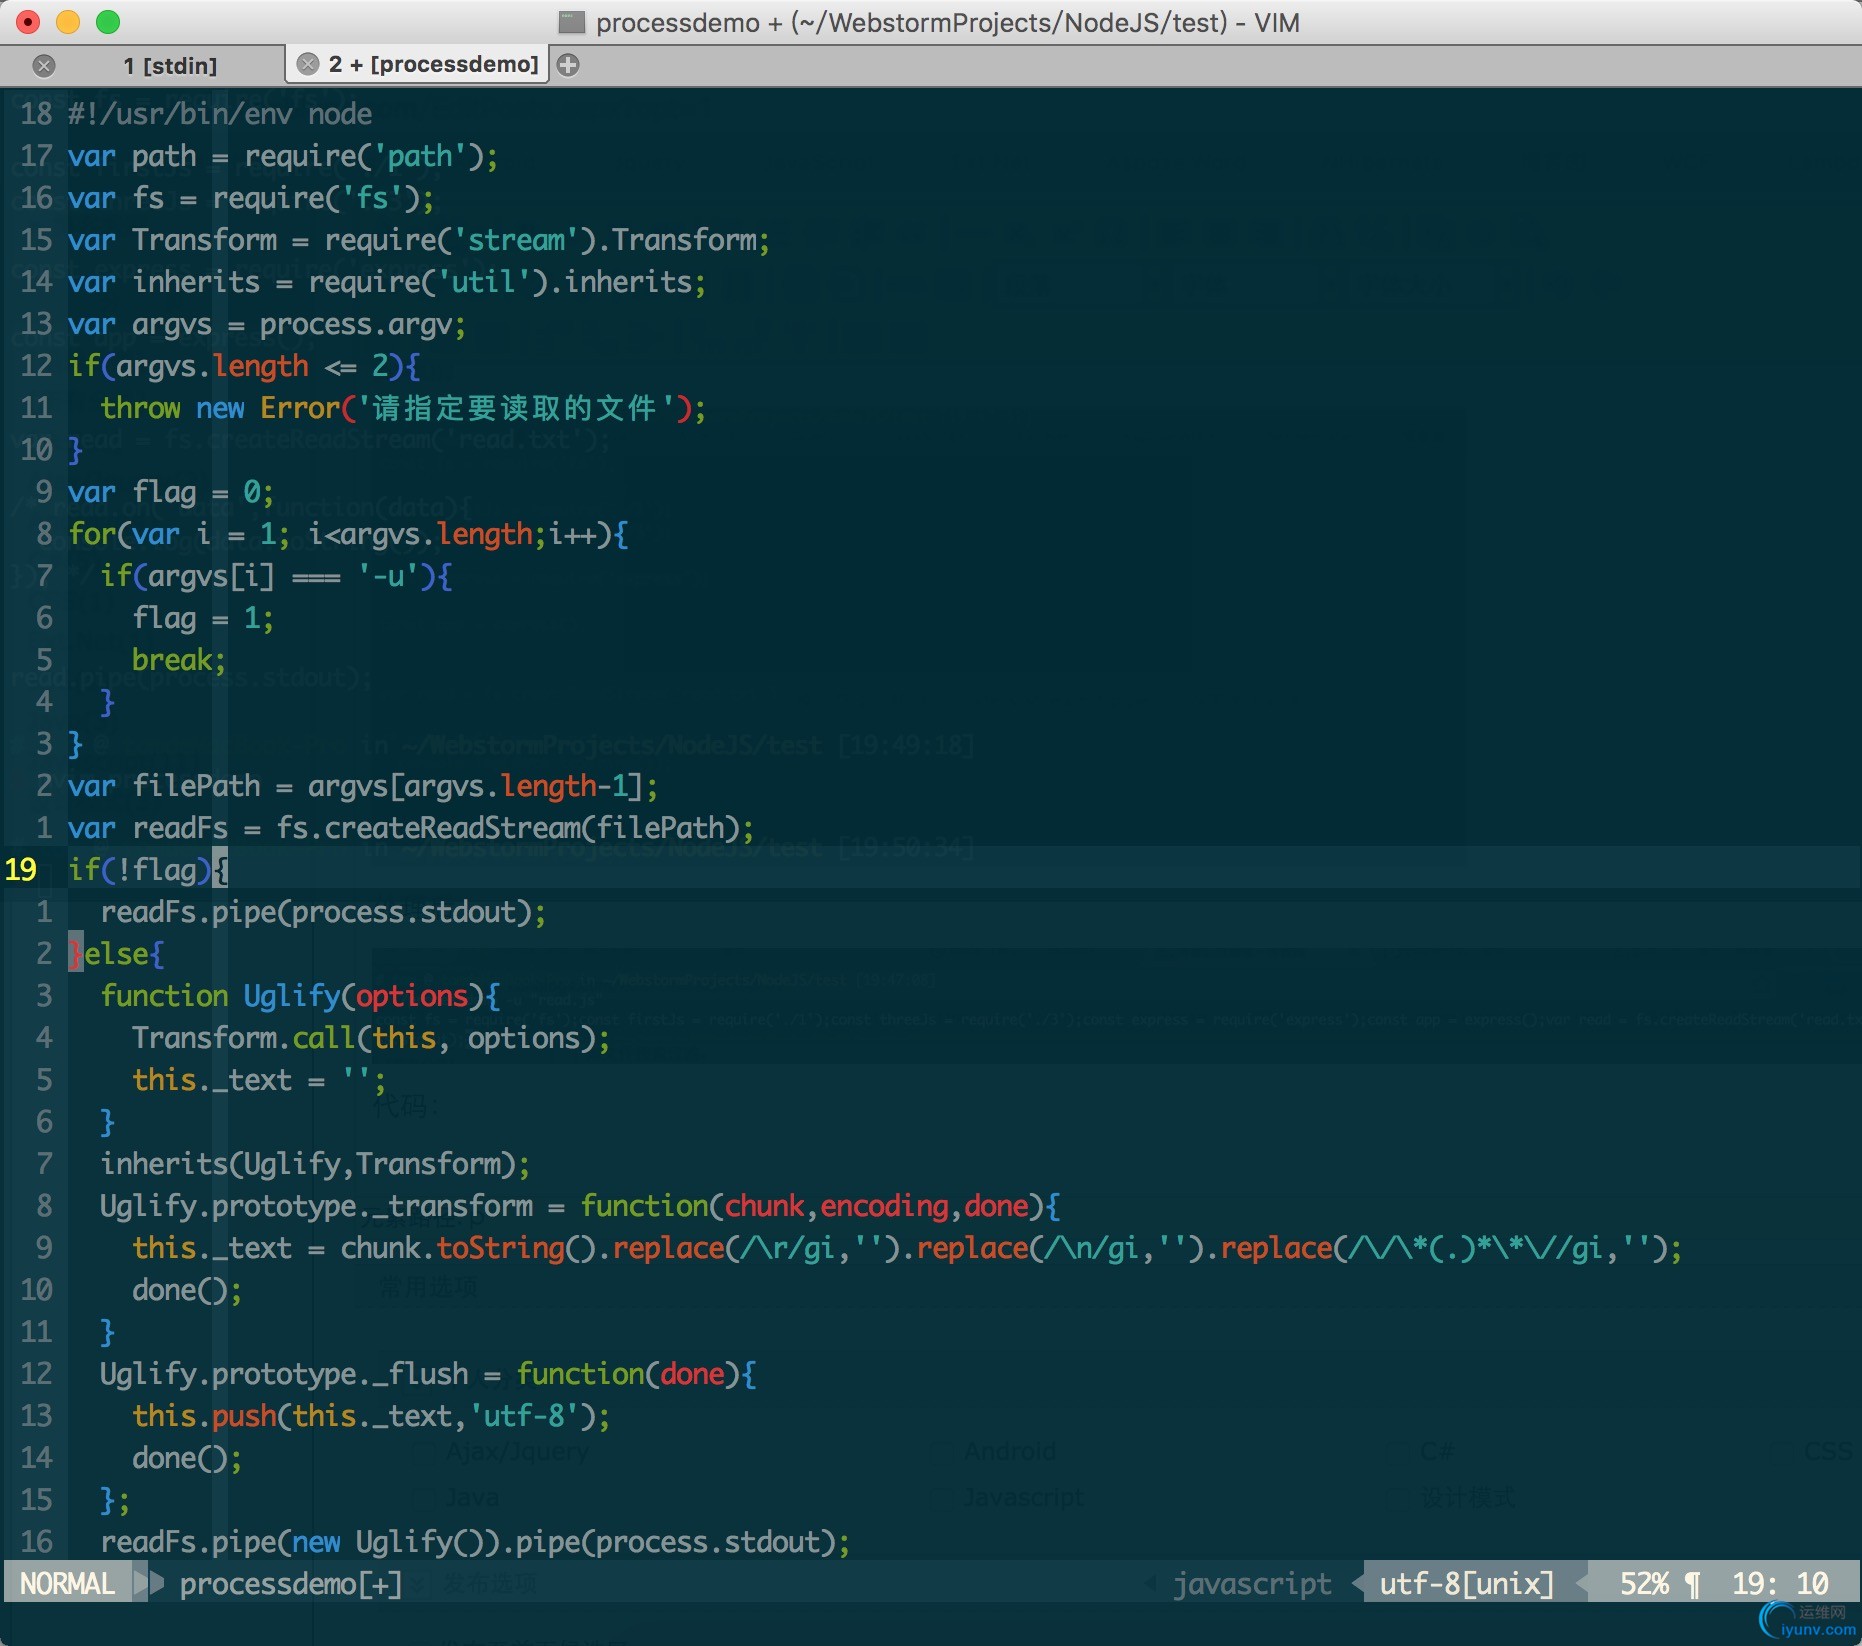Click the 'readFs.pipe(new Uglify())' last line
The width and height of the screenshot is (1862, 1646).
pyautogui.click(x=475, y=1542)
